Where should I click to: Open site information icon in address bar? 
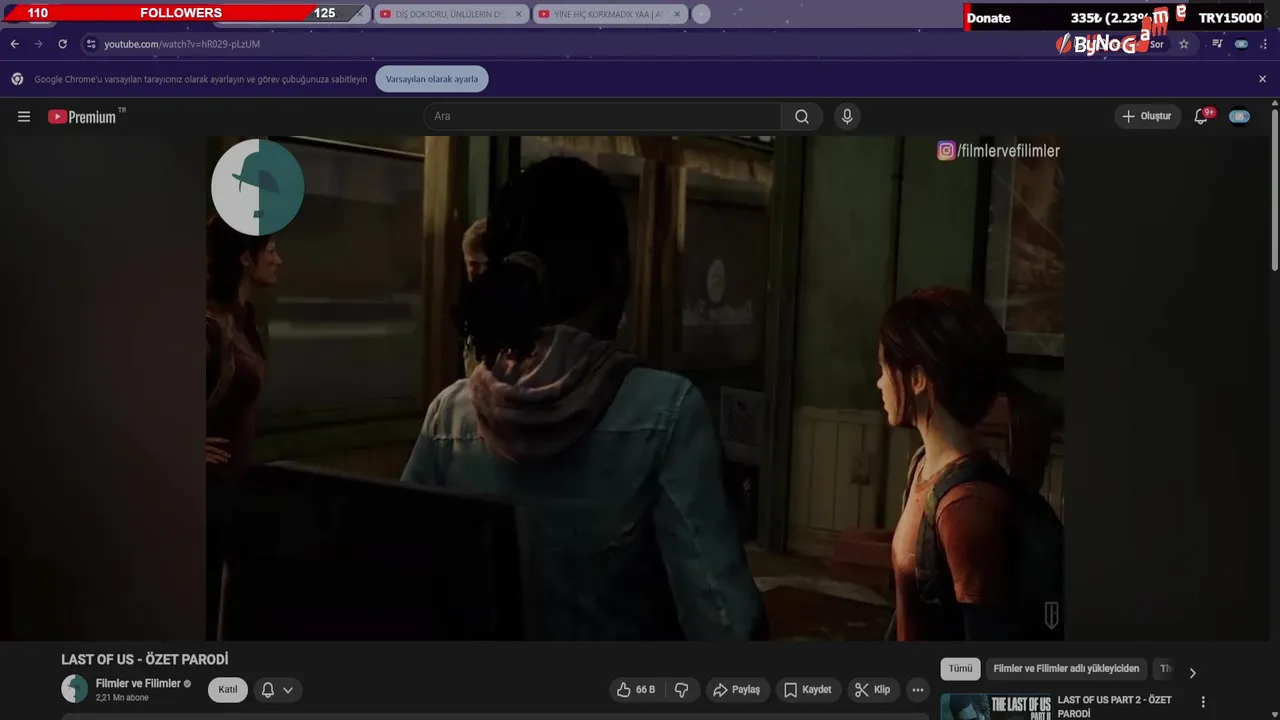coord(91,44)
